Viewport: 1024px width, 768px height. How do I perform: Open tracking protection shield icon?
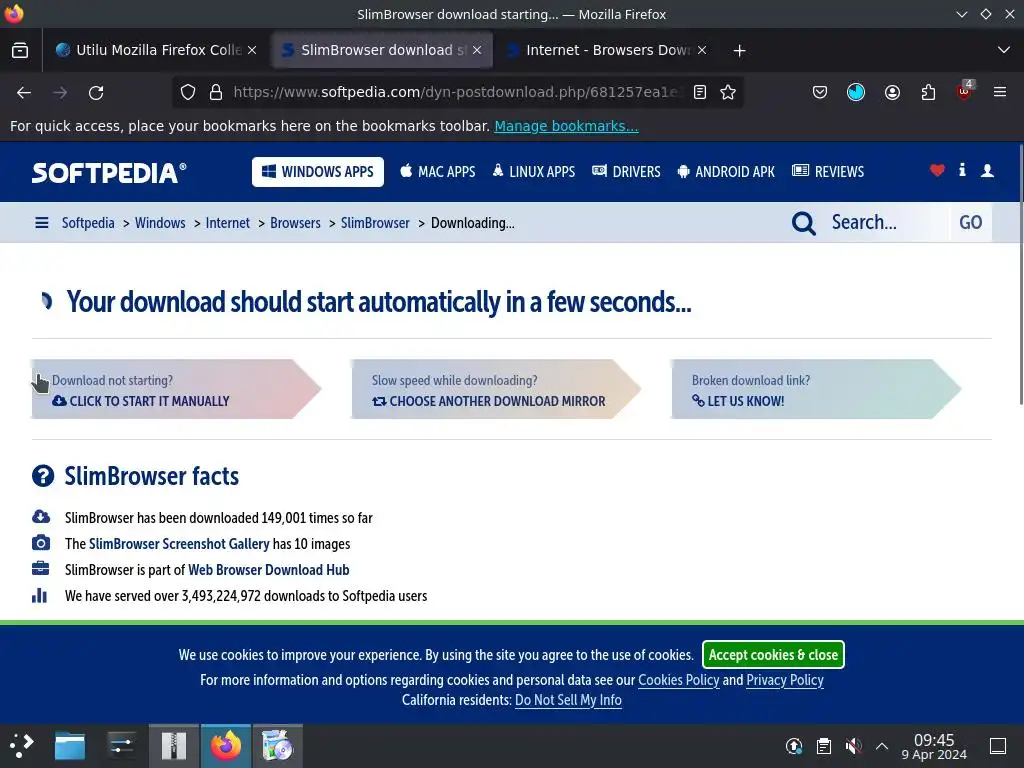tap(188, 93)
